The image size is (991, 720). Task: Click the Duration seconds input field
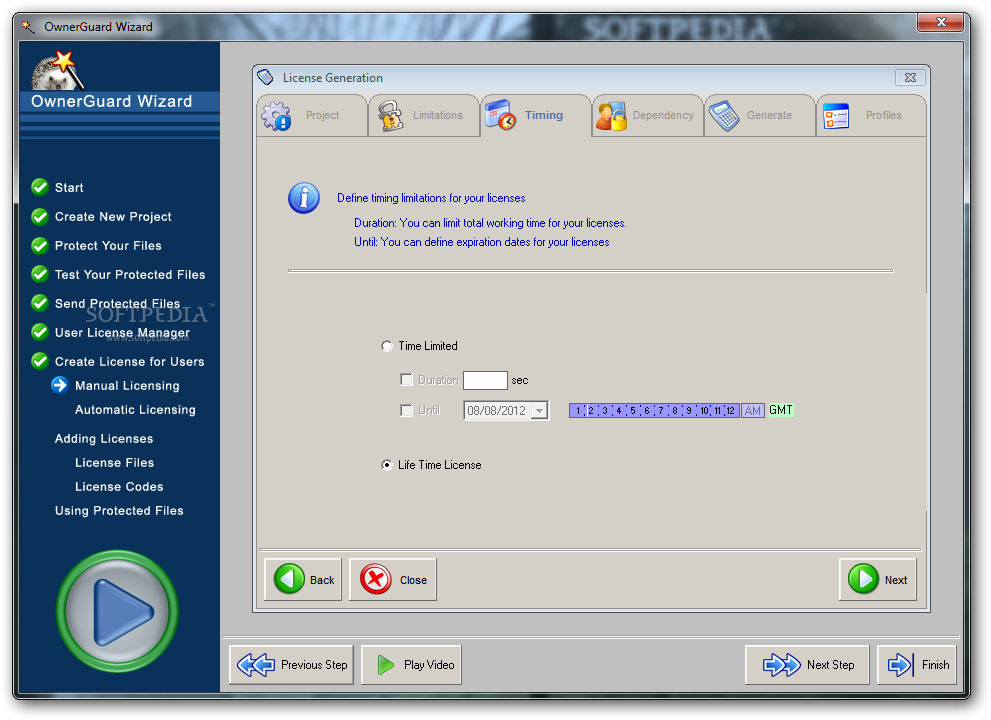point(485,381)
